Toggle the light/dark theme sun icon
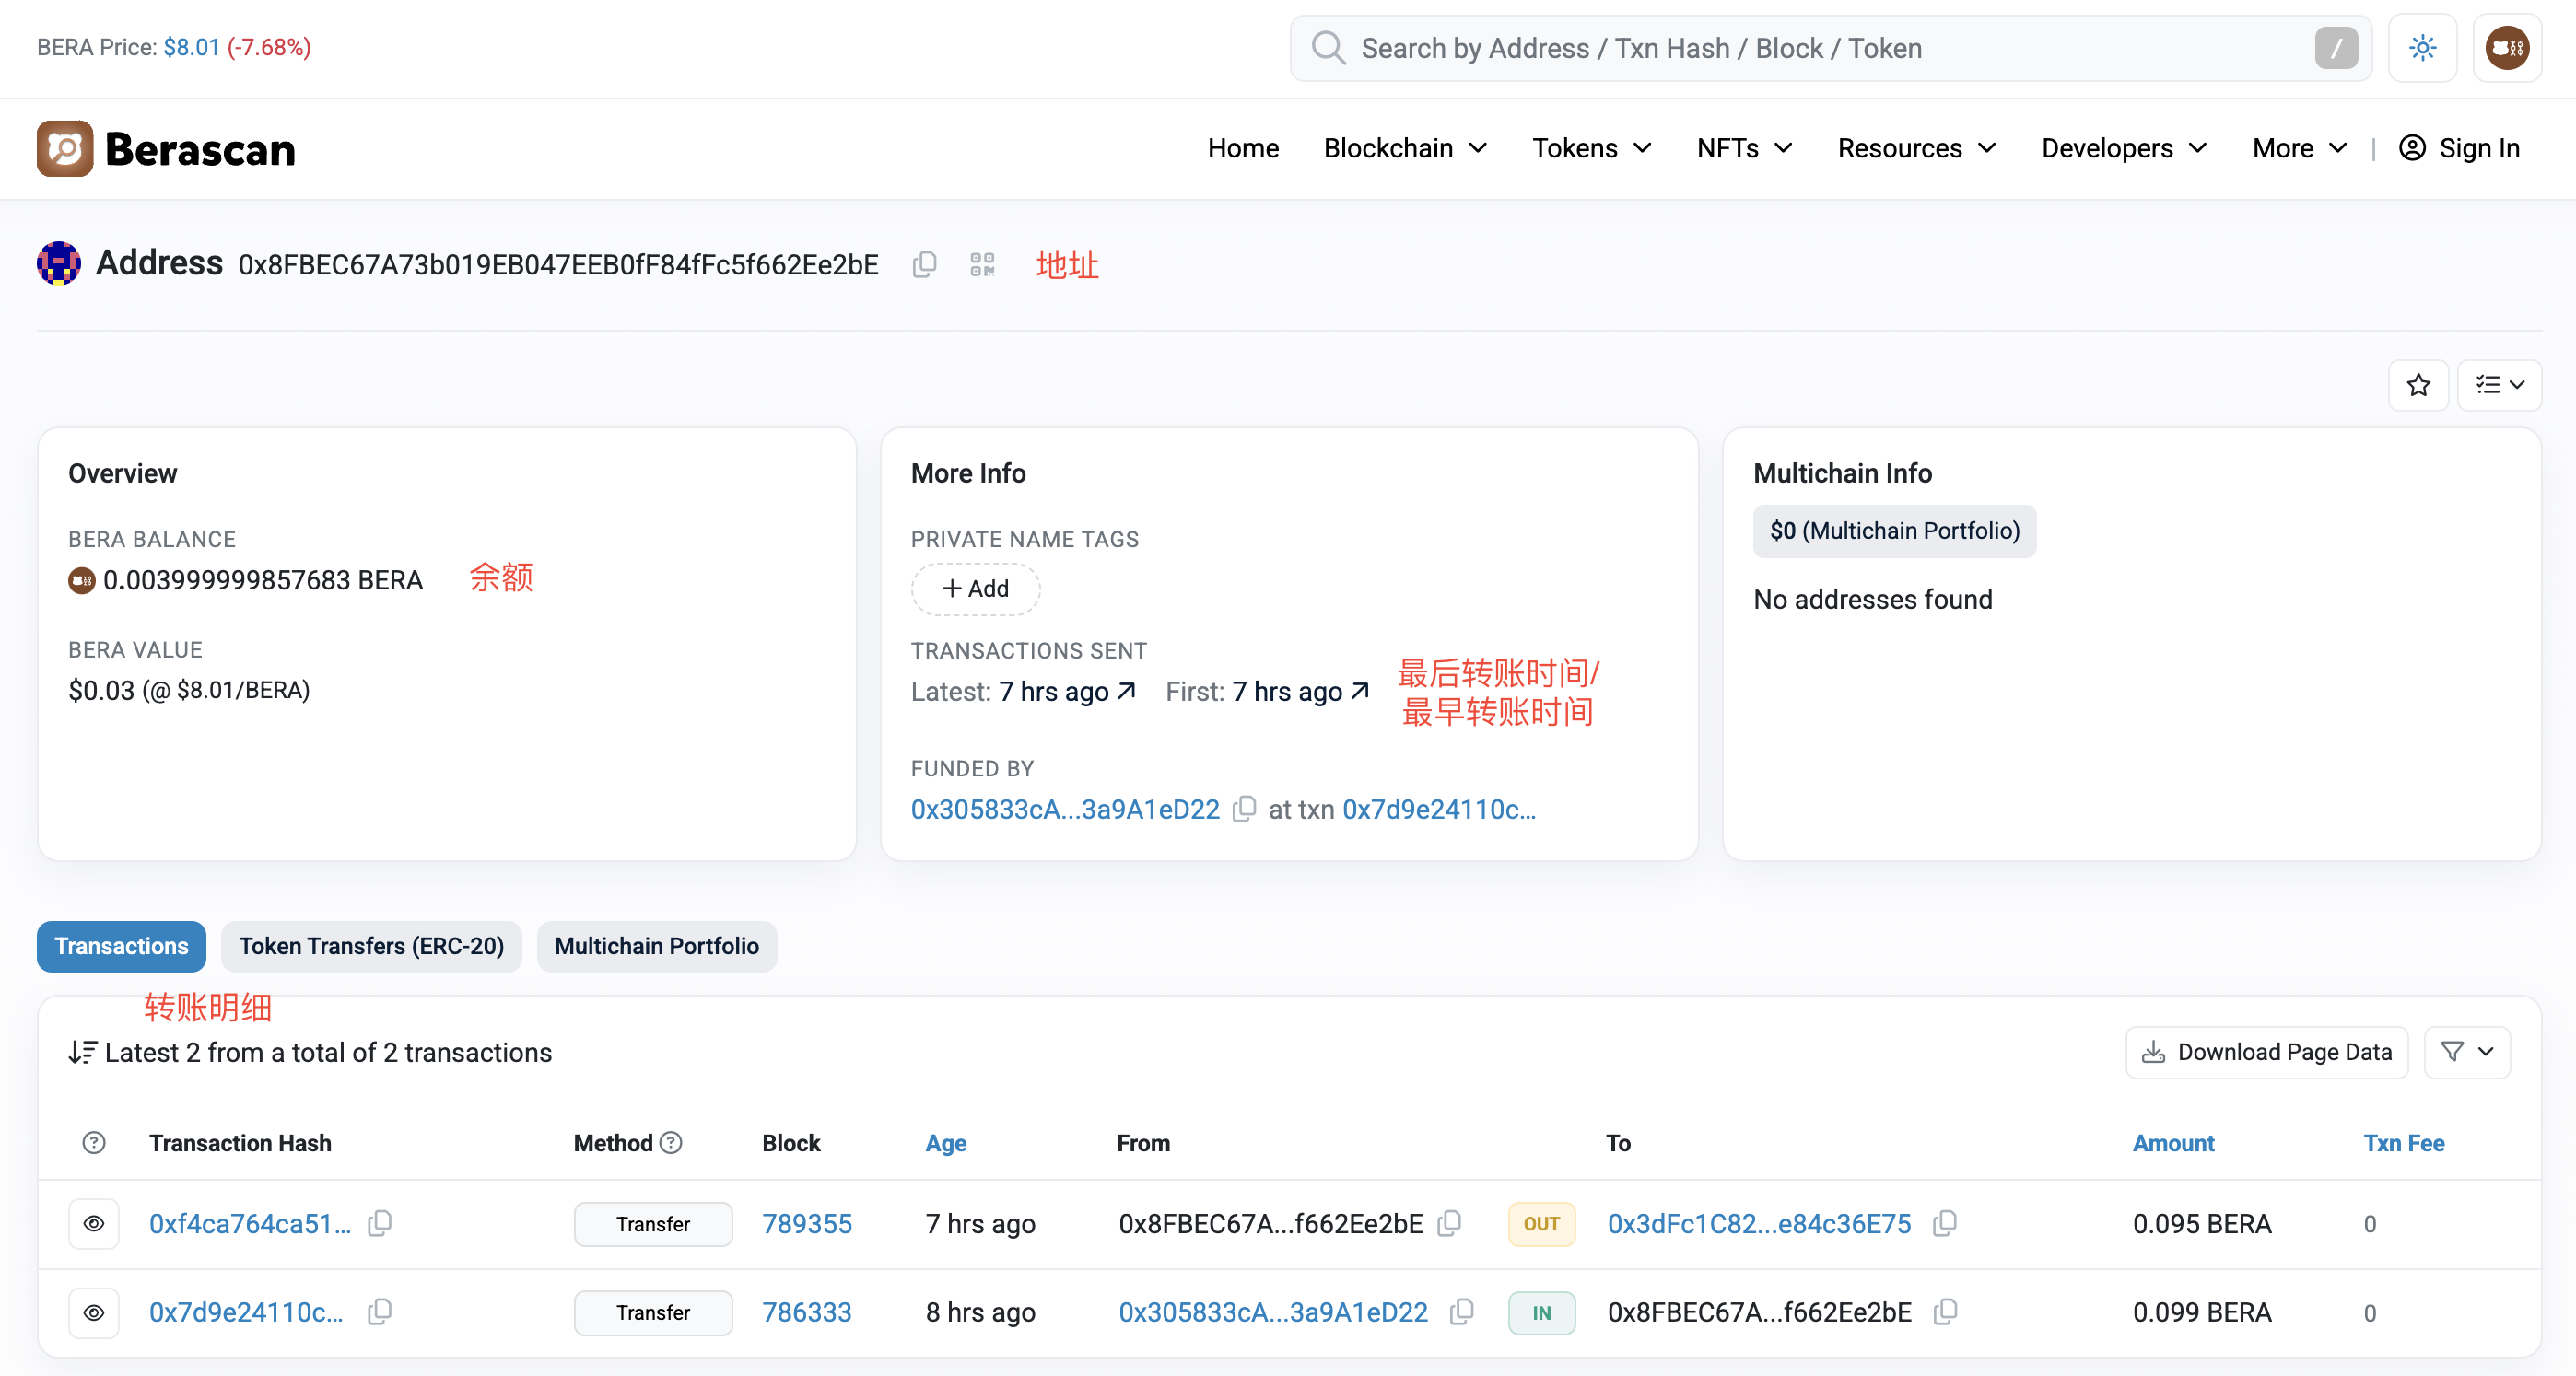Screen dimensions: 2576x1376 coord(2422,48)
